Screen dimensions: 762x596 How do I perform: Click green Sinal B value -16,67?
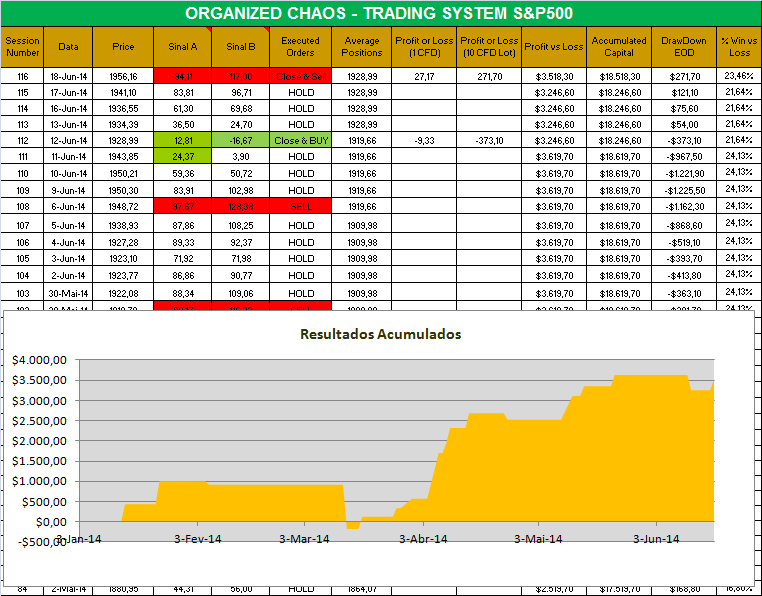(241, 140)
